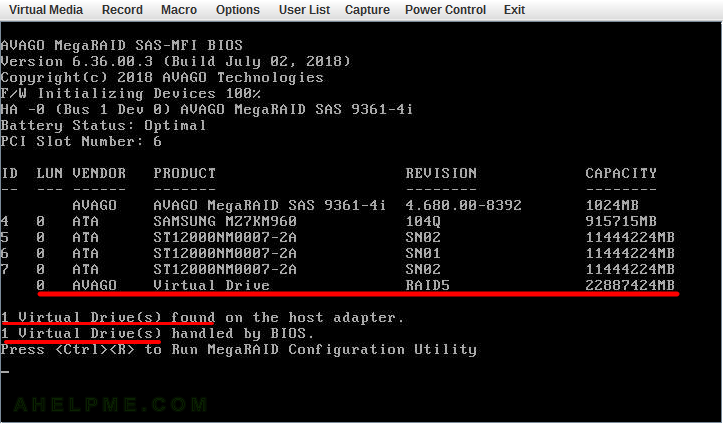The width and height of the screenshot is (723, 424).
Task: Click the 'Version 6.36.00.3' build line
Action: pos(176,61)
